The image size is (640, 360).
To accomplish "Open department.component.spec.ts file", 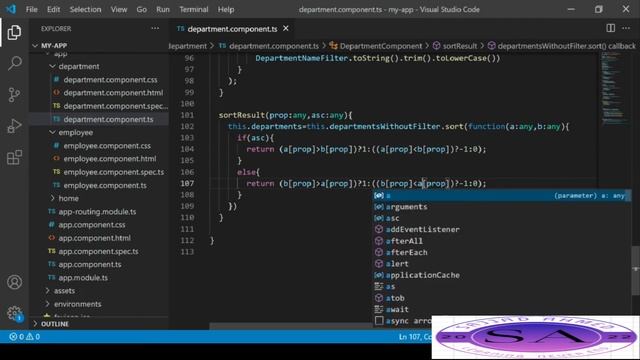I will click(116, 106).
